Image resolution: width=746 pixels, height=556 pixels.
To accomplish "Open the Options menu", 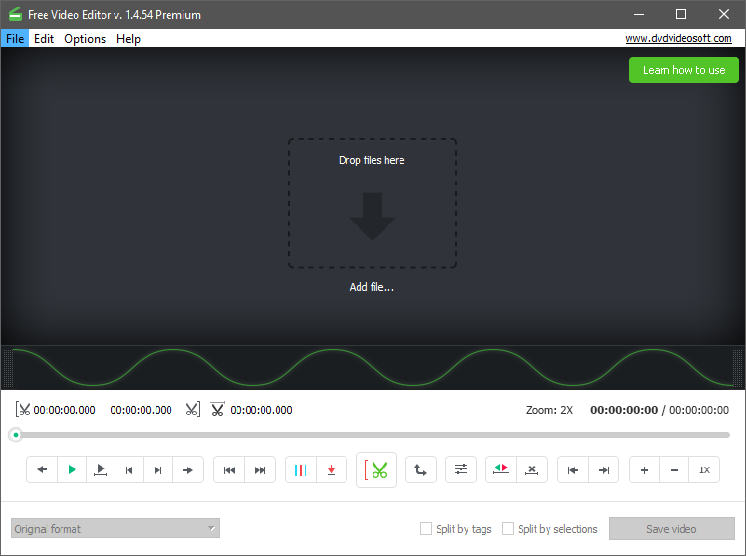I will pyautogui.click(x=85, y=39).
